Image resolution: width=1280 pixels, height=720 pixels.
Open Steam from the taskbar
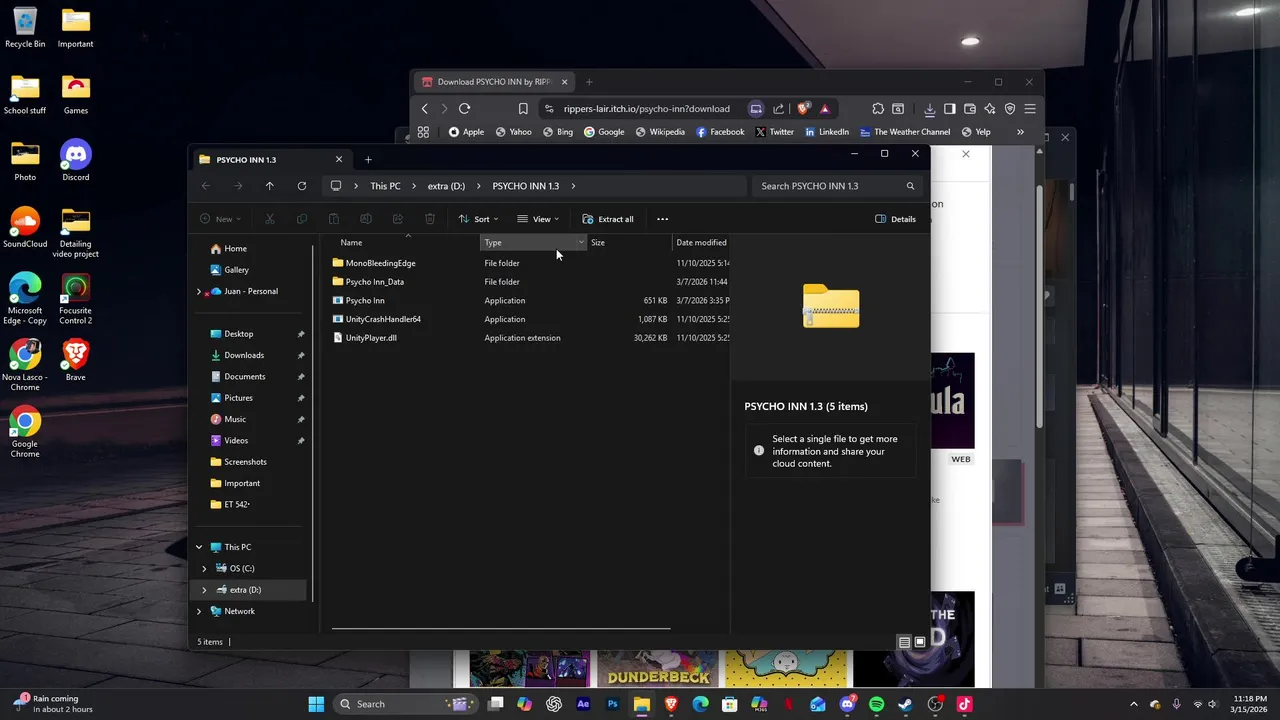click(x=906, y=704)
